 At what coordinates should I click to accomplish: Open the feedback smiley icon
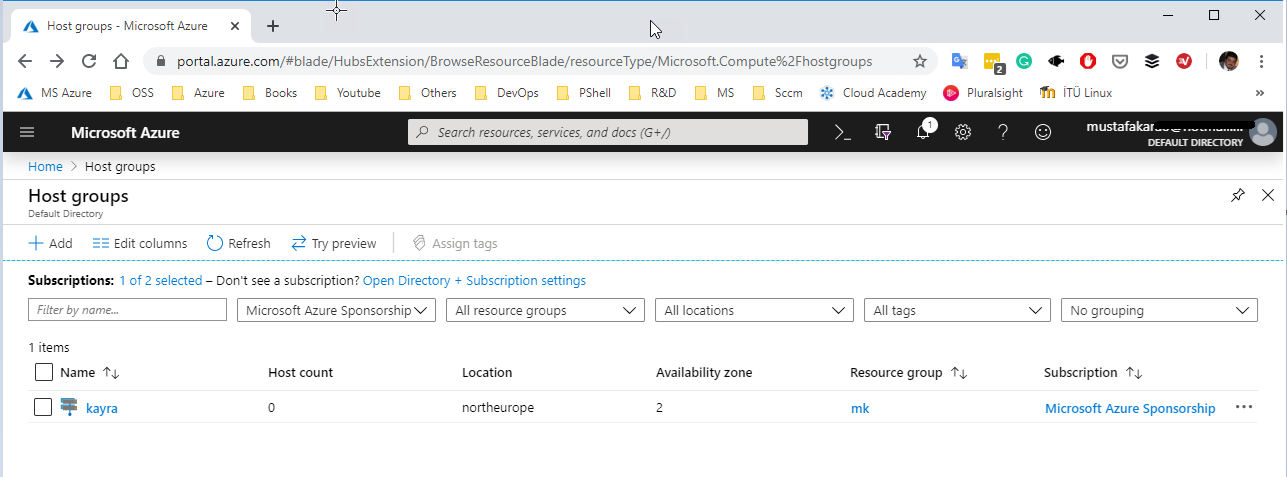point(1043,132)
